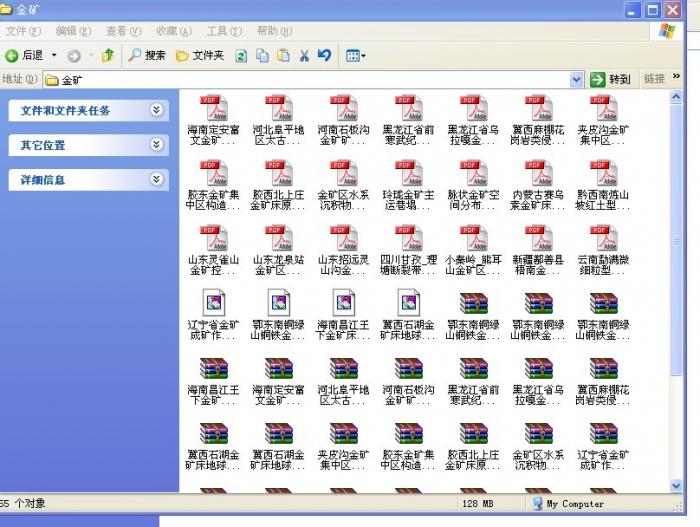The height and width of the screenshot is (527, 700).
Task: Click the Up folder toolbar icon
Action: (x=107, y=55)
